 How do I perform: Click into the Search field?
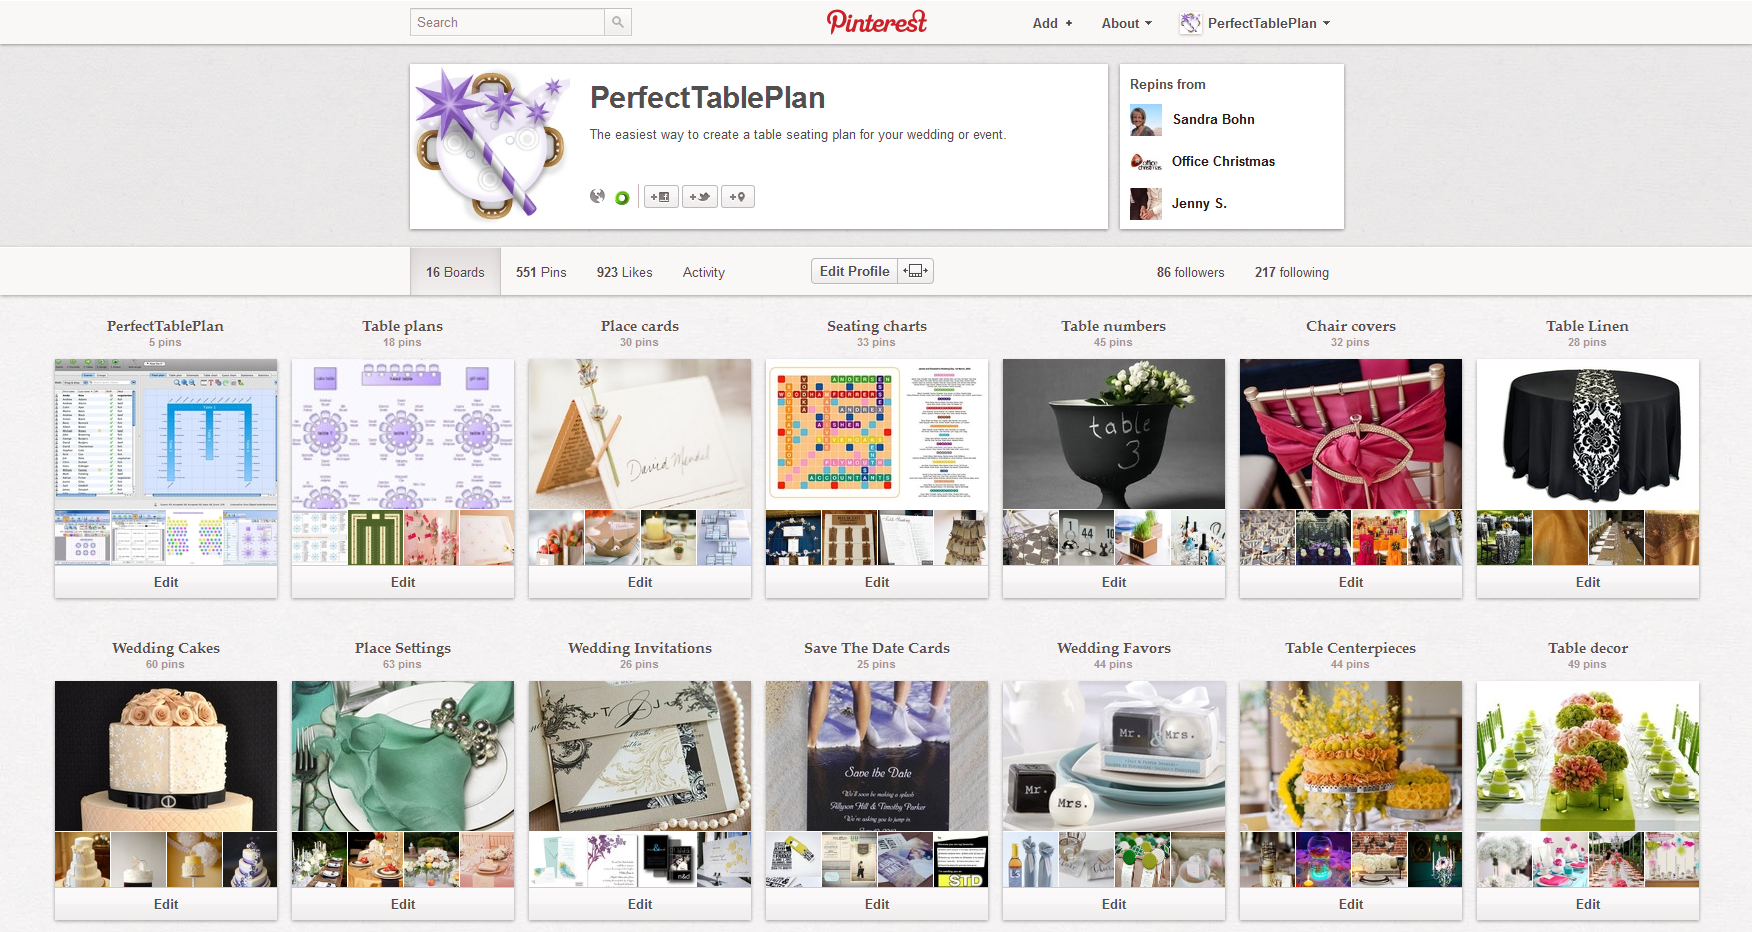coord(507,22)
